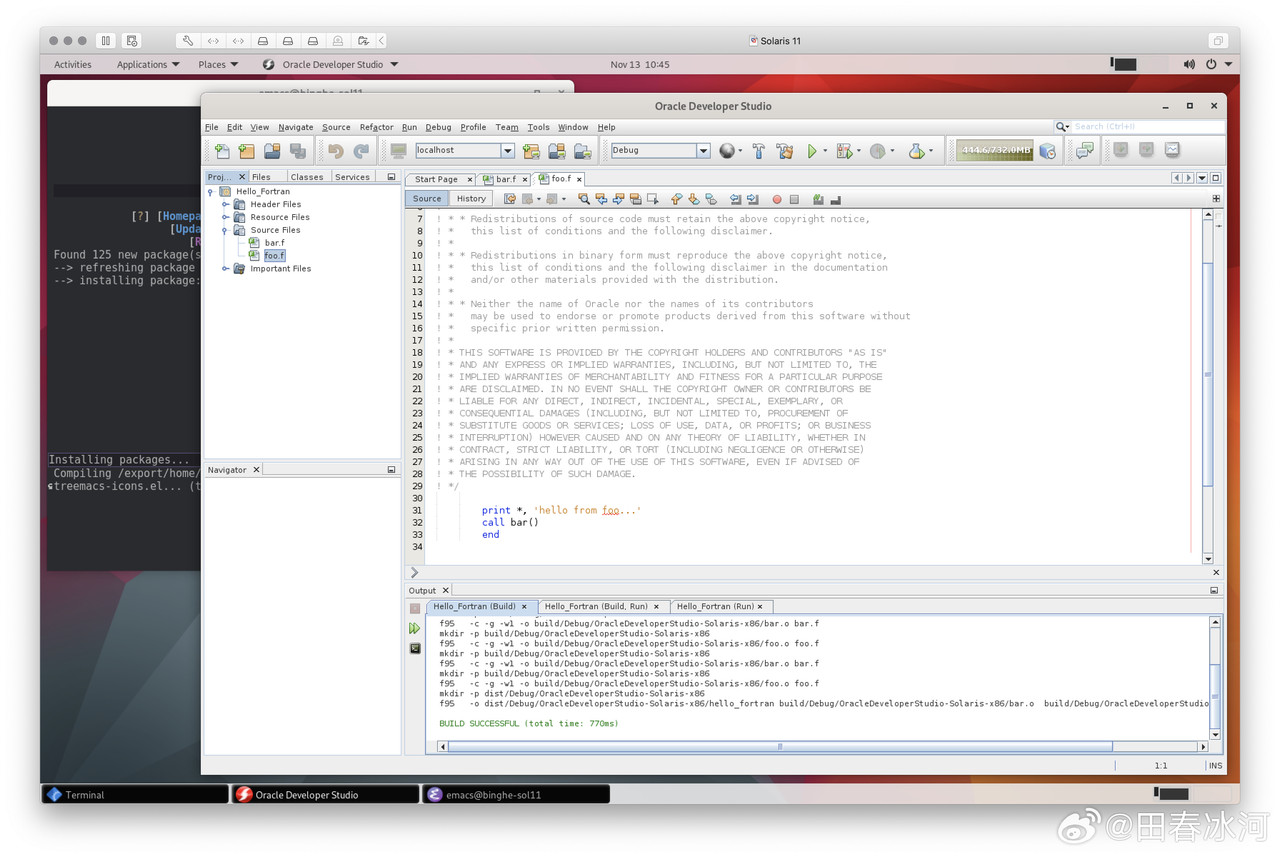Toggle Rectangular Selection icon in editor toolbar
1280x857 pixels.
652,199
